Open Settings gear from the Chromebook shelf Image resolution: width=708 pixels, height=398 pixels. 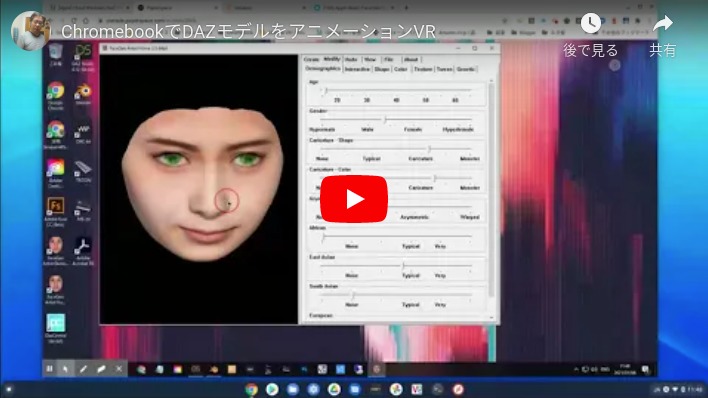313,389
